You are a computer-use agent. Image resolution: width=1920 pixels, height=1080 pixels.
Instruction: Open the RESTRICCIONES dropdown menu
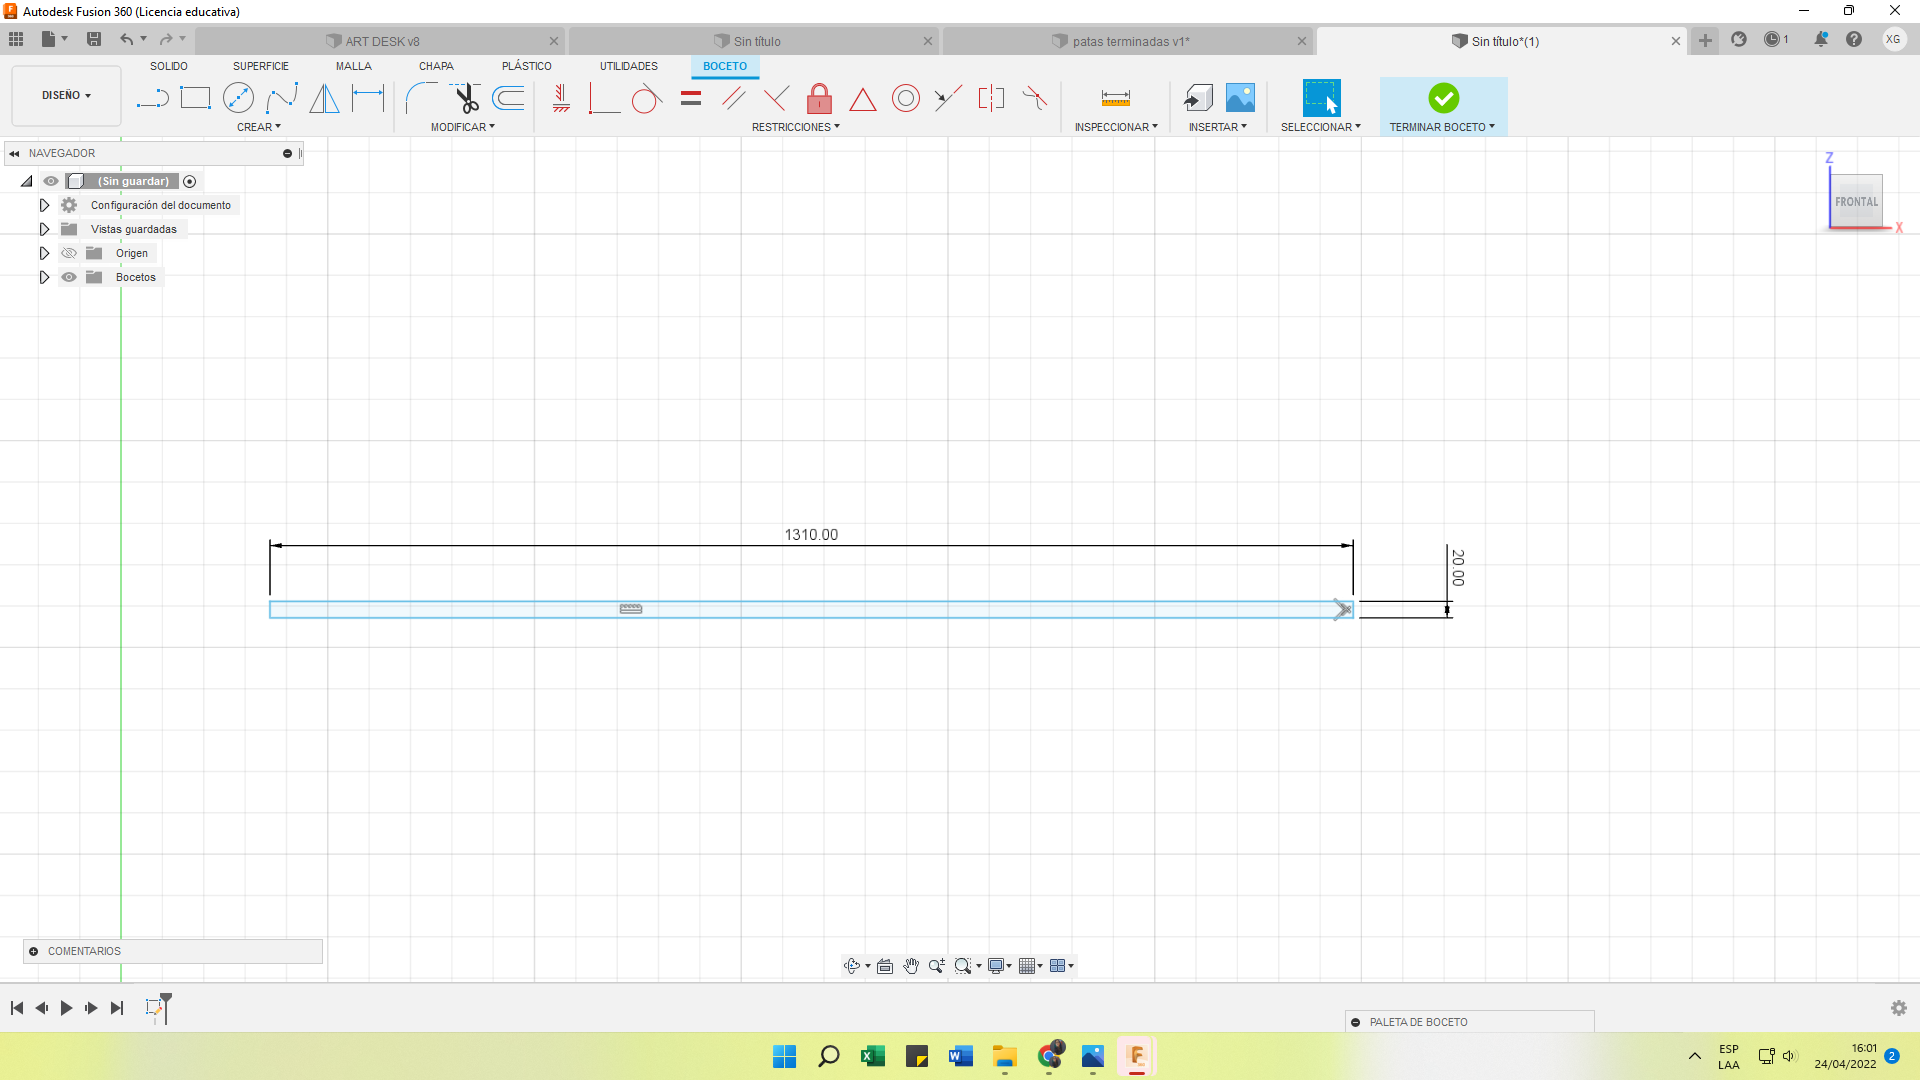coord(795,127)
